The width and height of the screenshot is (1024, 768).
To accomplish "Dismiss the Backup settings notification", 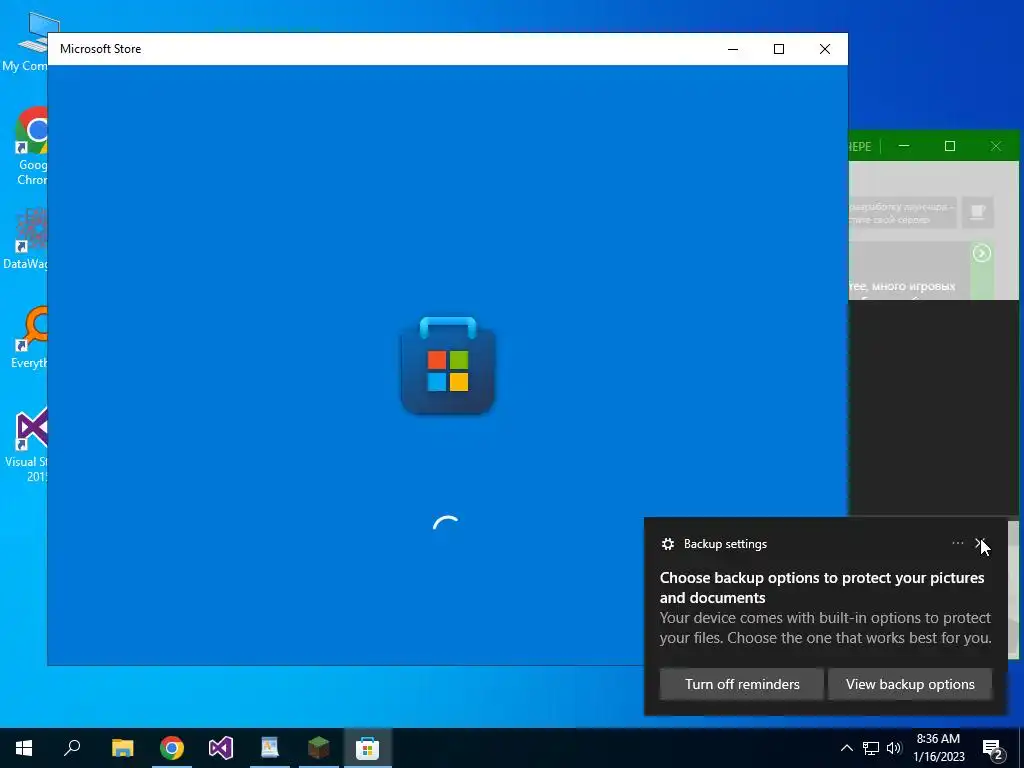I will point(980,543).
